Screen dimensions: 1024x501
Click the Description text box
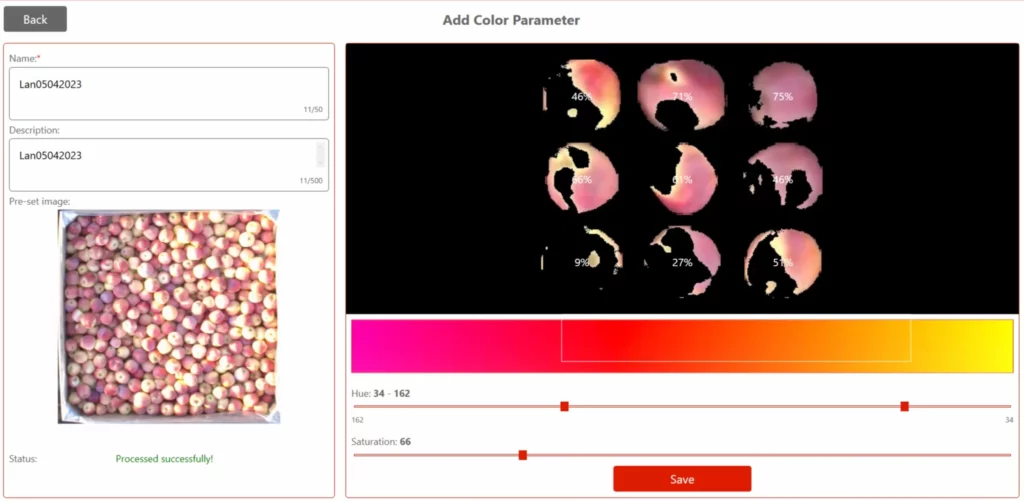[x=160, y=164]
